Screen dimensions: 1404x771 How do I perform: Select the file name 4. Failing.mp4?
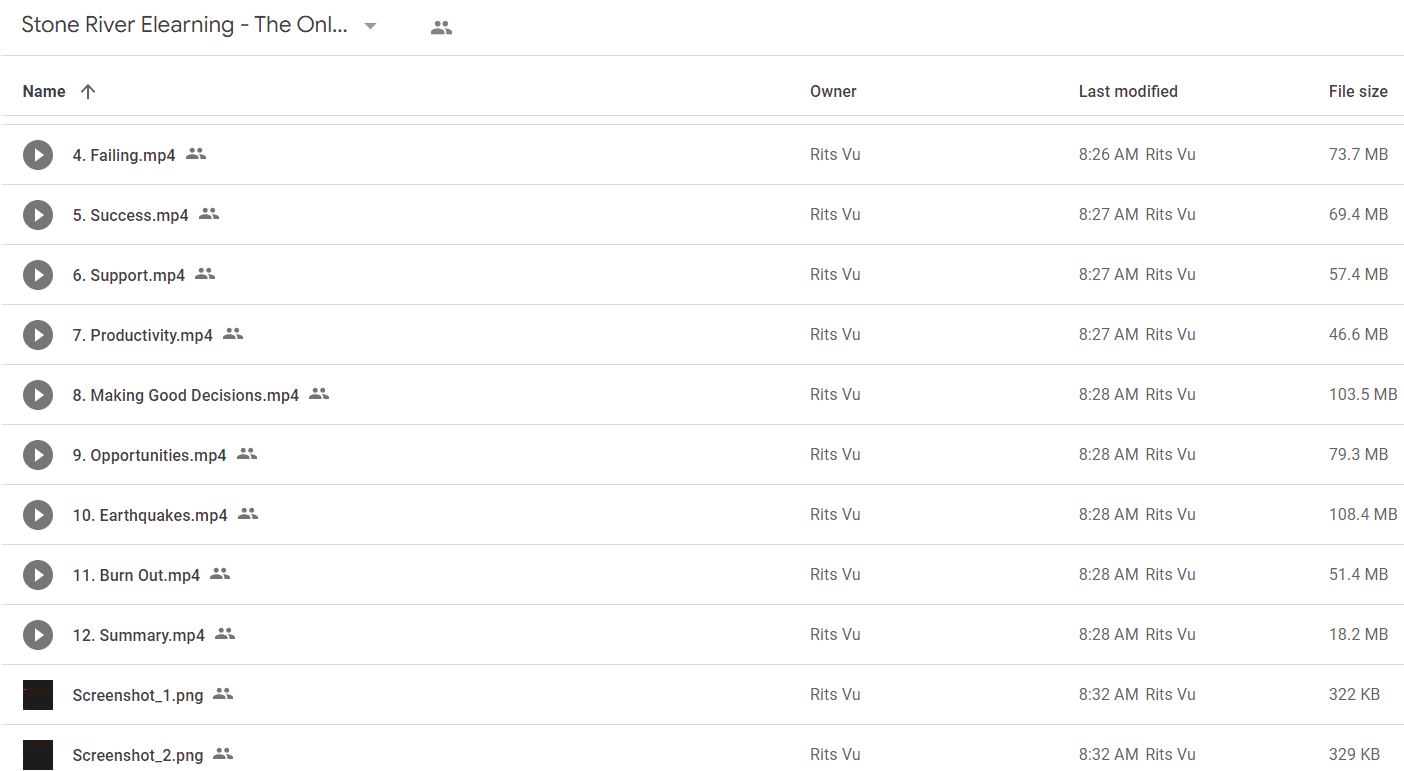click(x=124, y=155)
